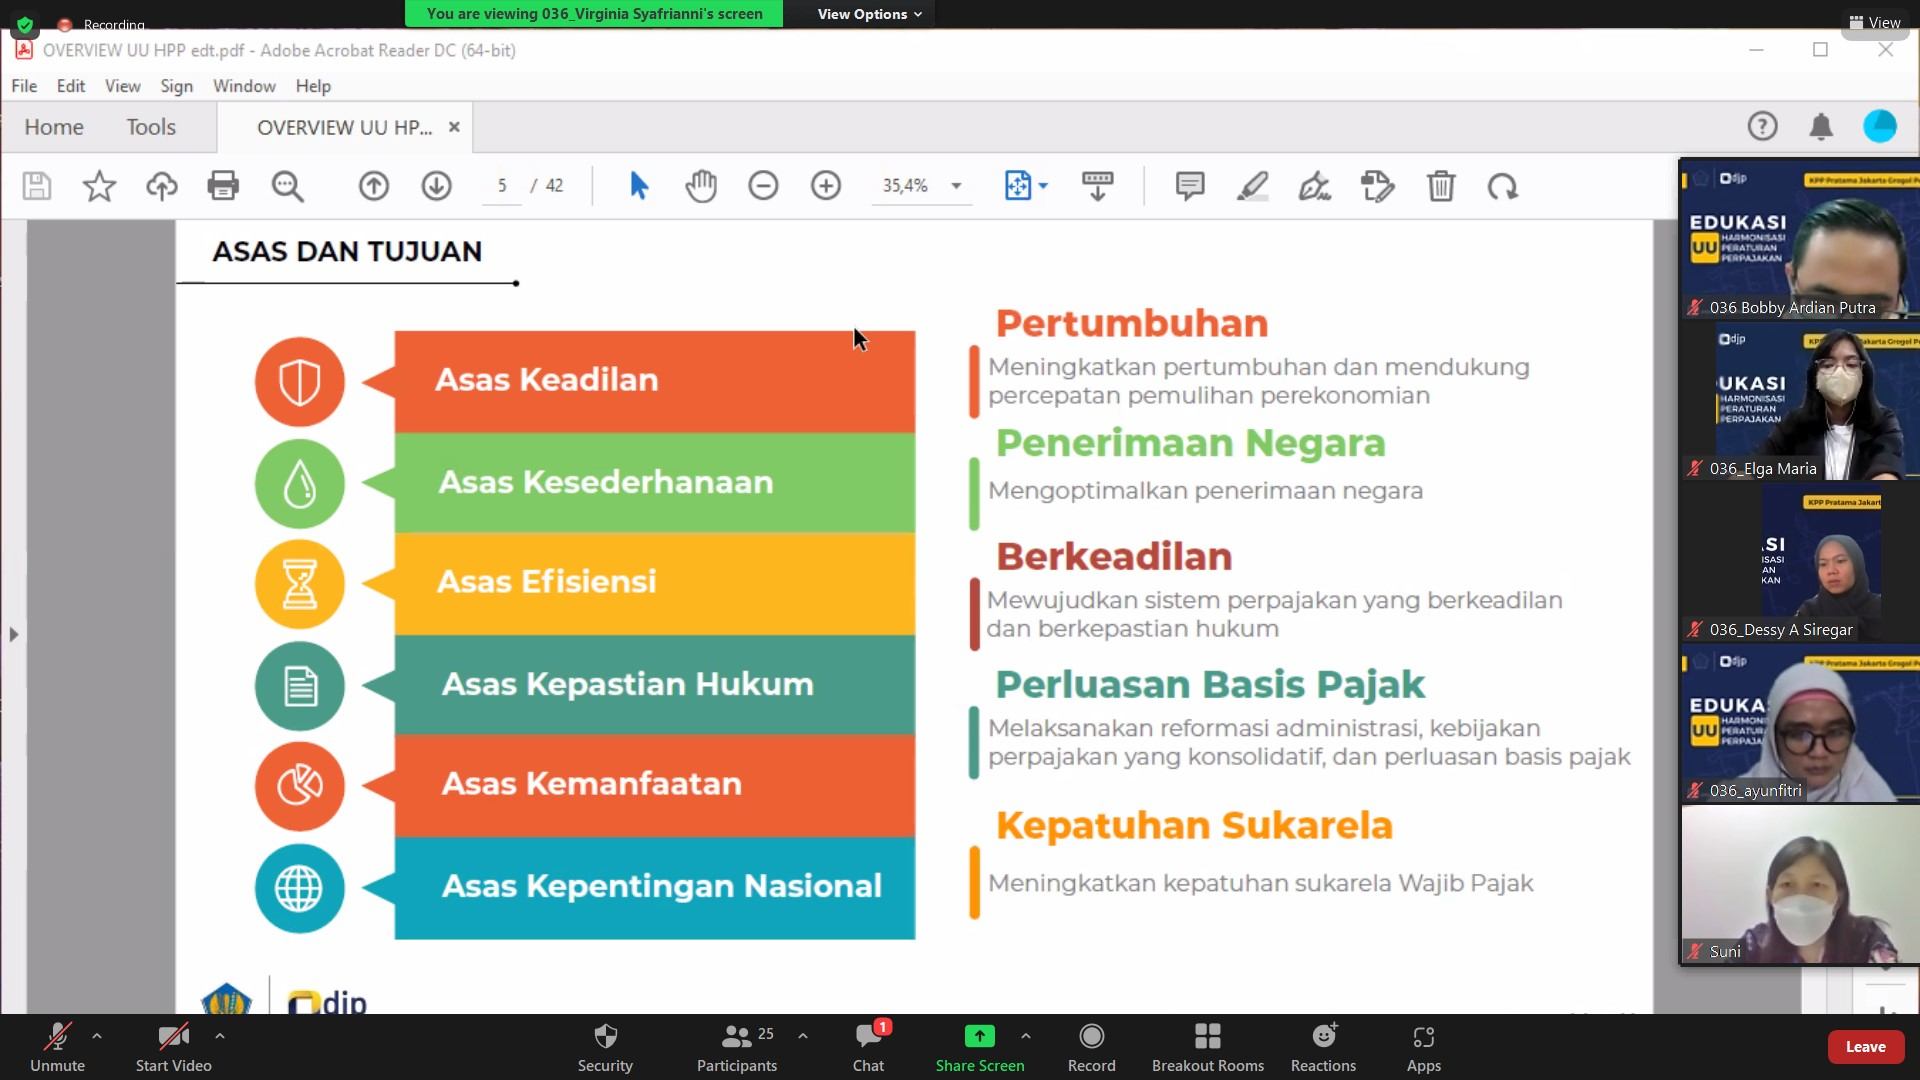Select the Highlight text pen tool
Viewport: 1920px width, 1080px height.
click(x=1252, y=186)
